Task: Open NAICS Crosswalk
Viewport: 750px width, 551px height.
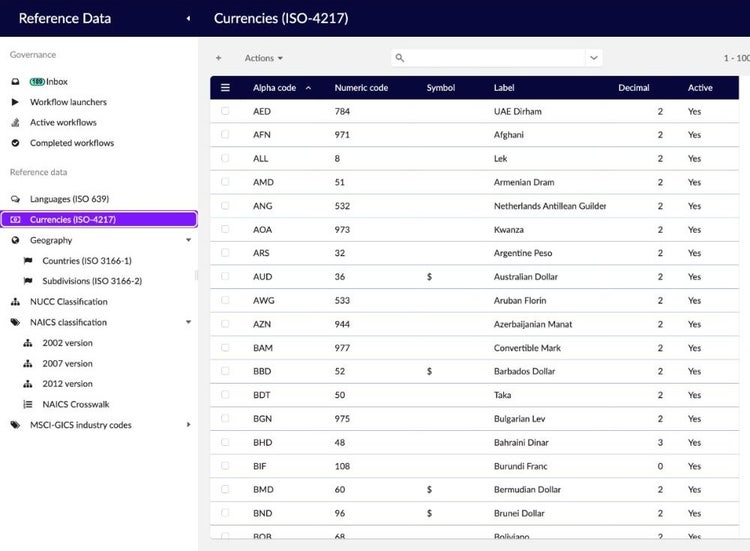Action: click(76, 405)
